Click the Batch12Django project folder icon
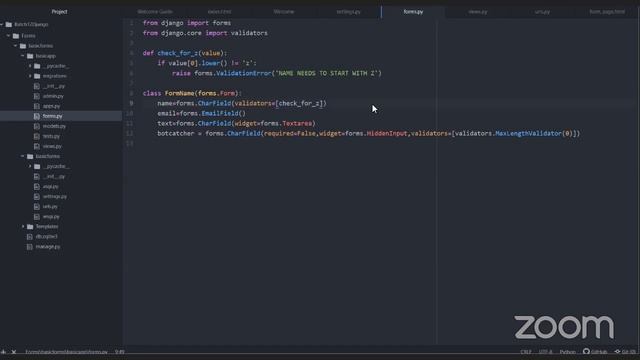The image size is (640, 360). (9, 24)
